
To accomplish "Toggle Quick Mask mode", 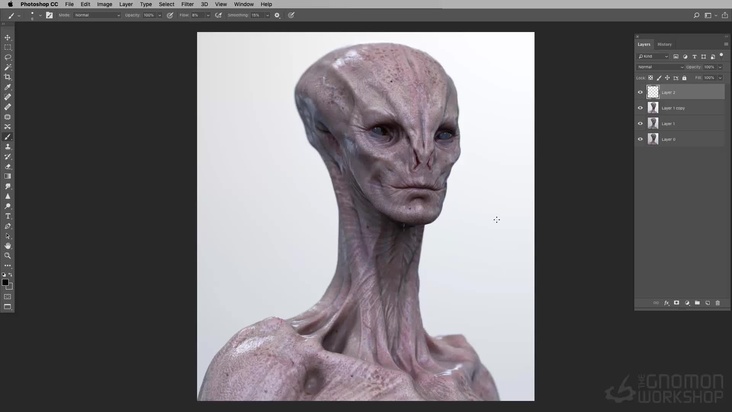I will (7, 297).
